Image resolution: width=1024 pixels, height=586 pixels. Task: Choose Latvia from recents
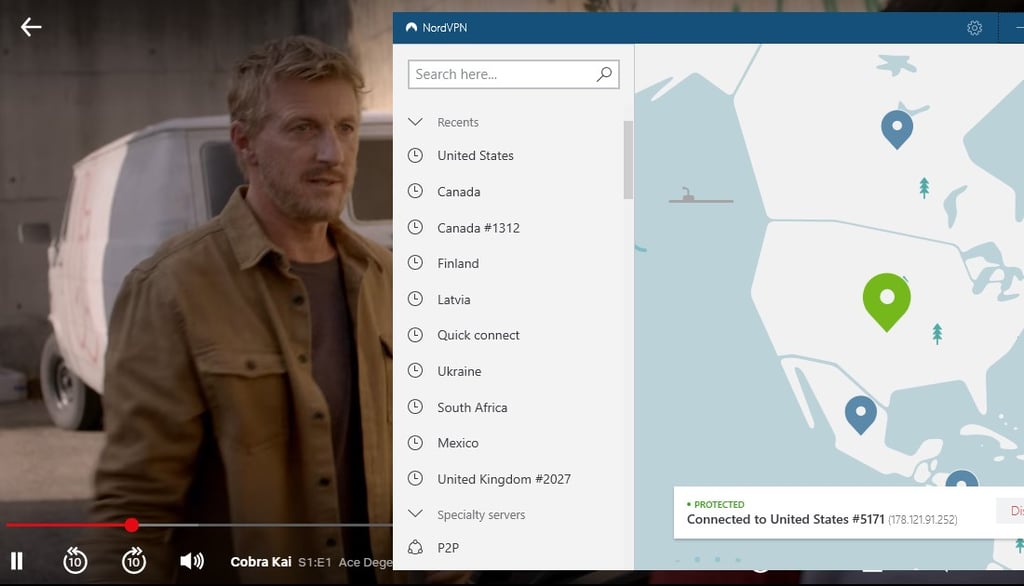453,299
